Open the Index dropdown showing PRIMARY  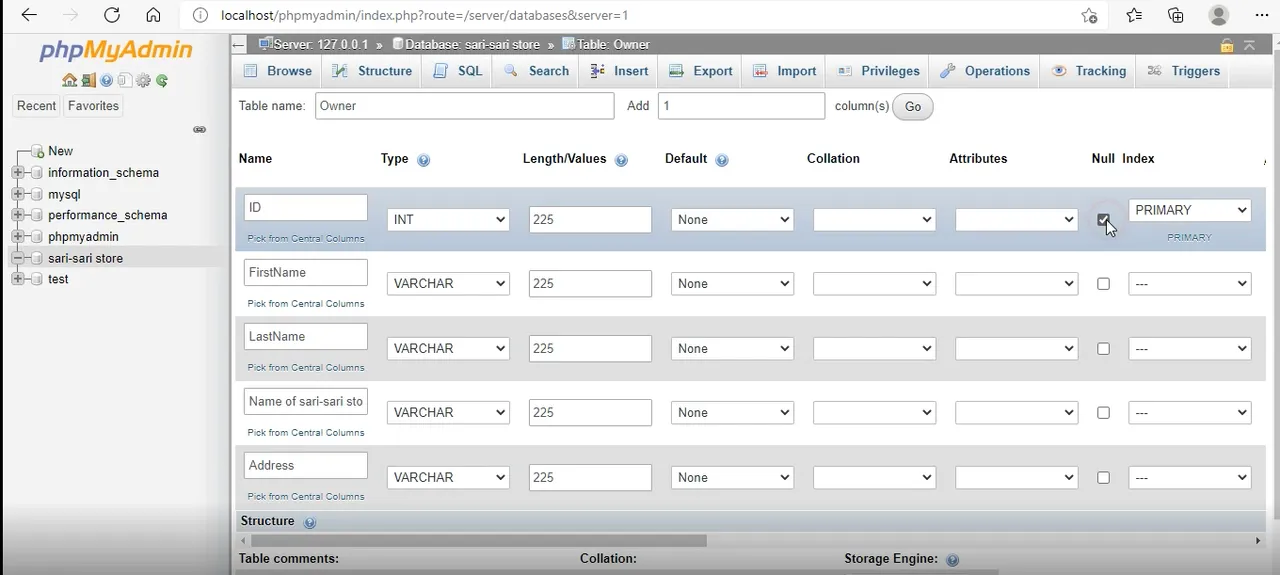[x=1190, y=210]
